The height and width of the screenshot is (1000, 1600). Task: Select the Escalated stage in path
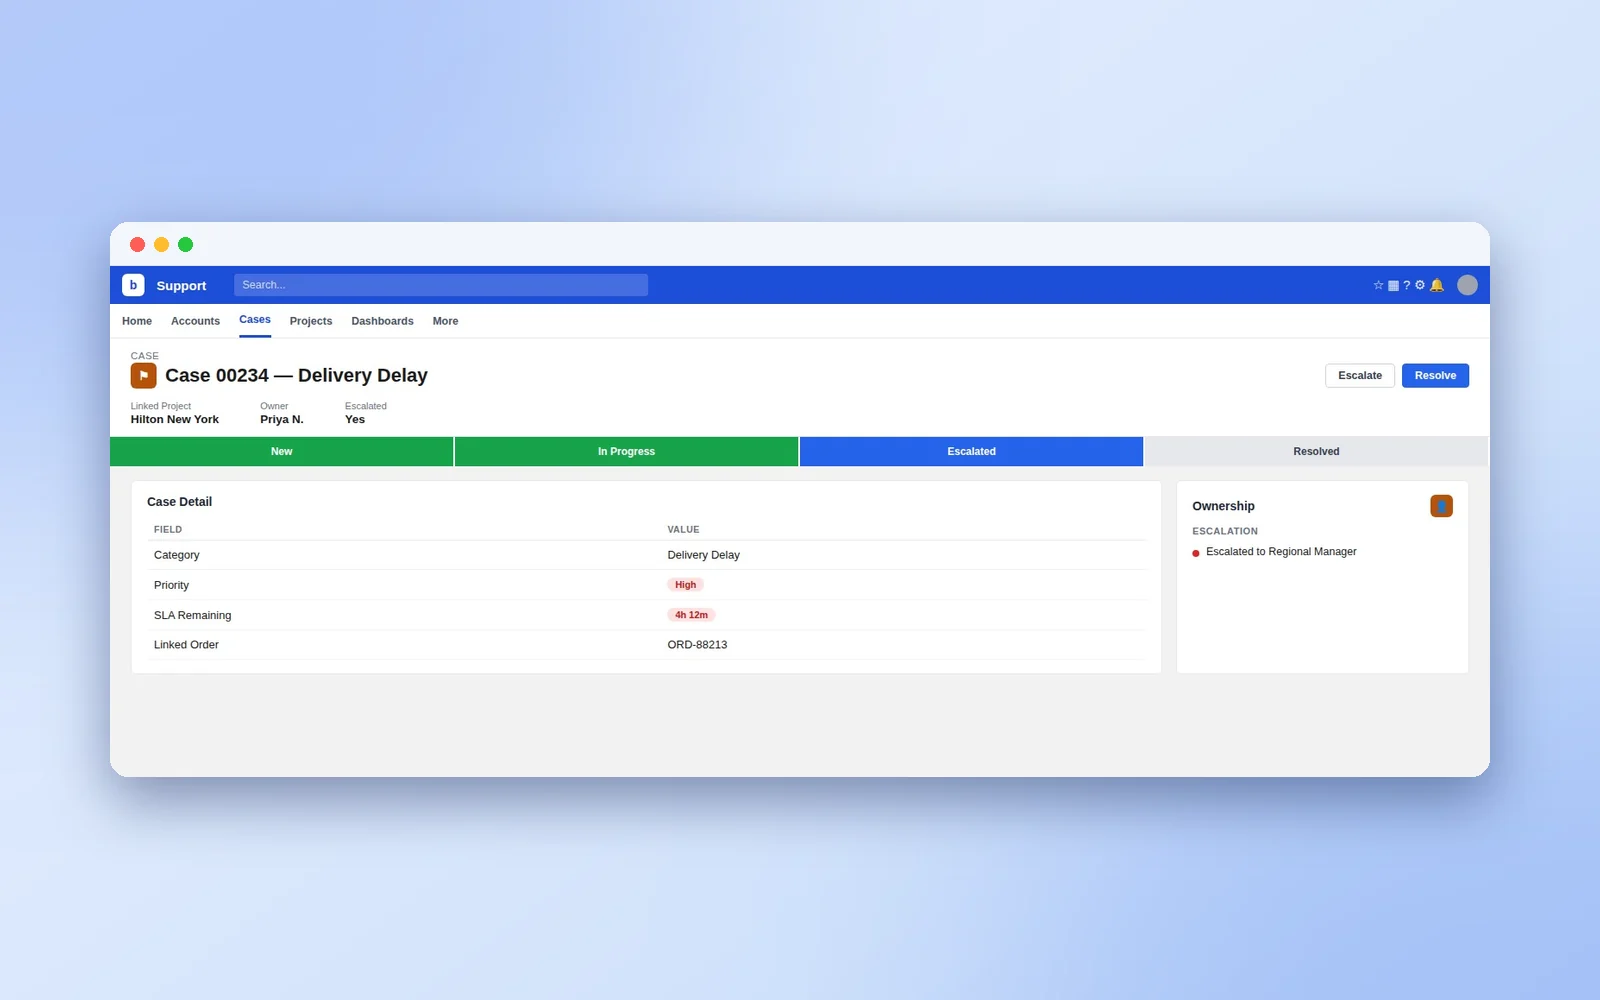click(971, 451)
